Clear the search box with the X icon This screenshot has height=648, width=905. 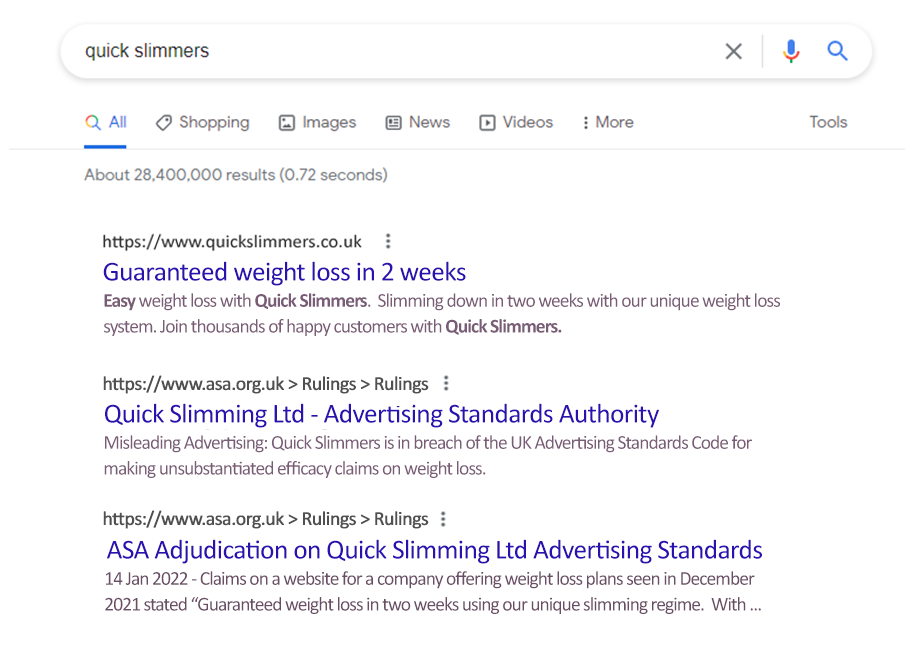(x=734, y=51)
